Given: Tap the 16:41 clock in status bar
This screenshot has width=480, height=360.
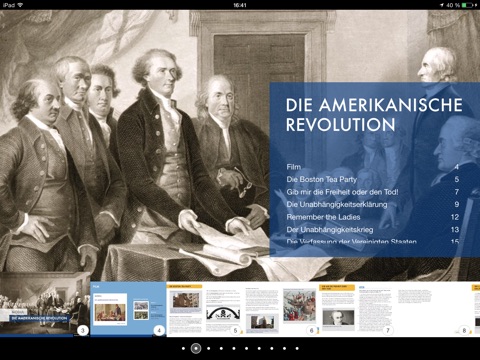Looking at the screenshot, I should 240,5.
